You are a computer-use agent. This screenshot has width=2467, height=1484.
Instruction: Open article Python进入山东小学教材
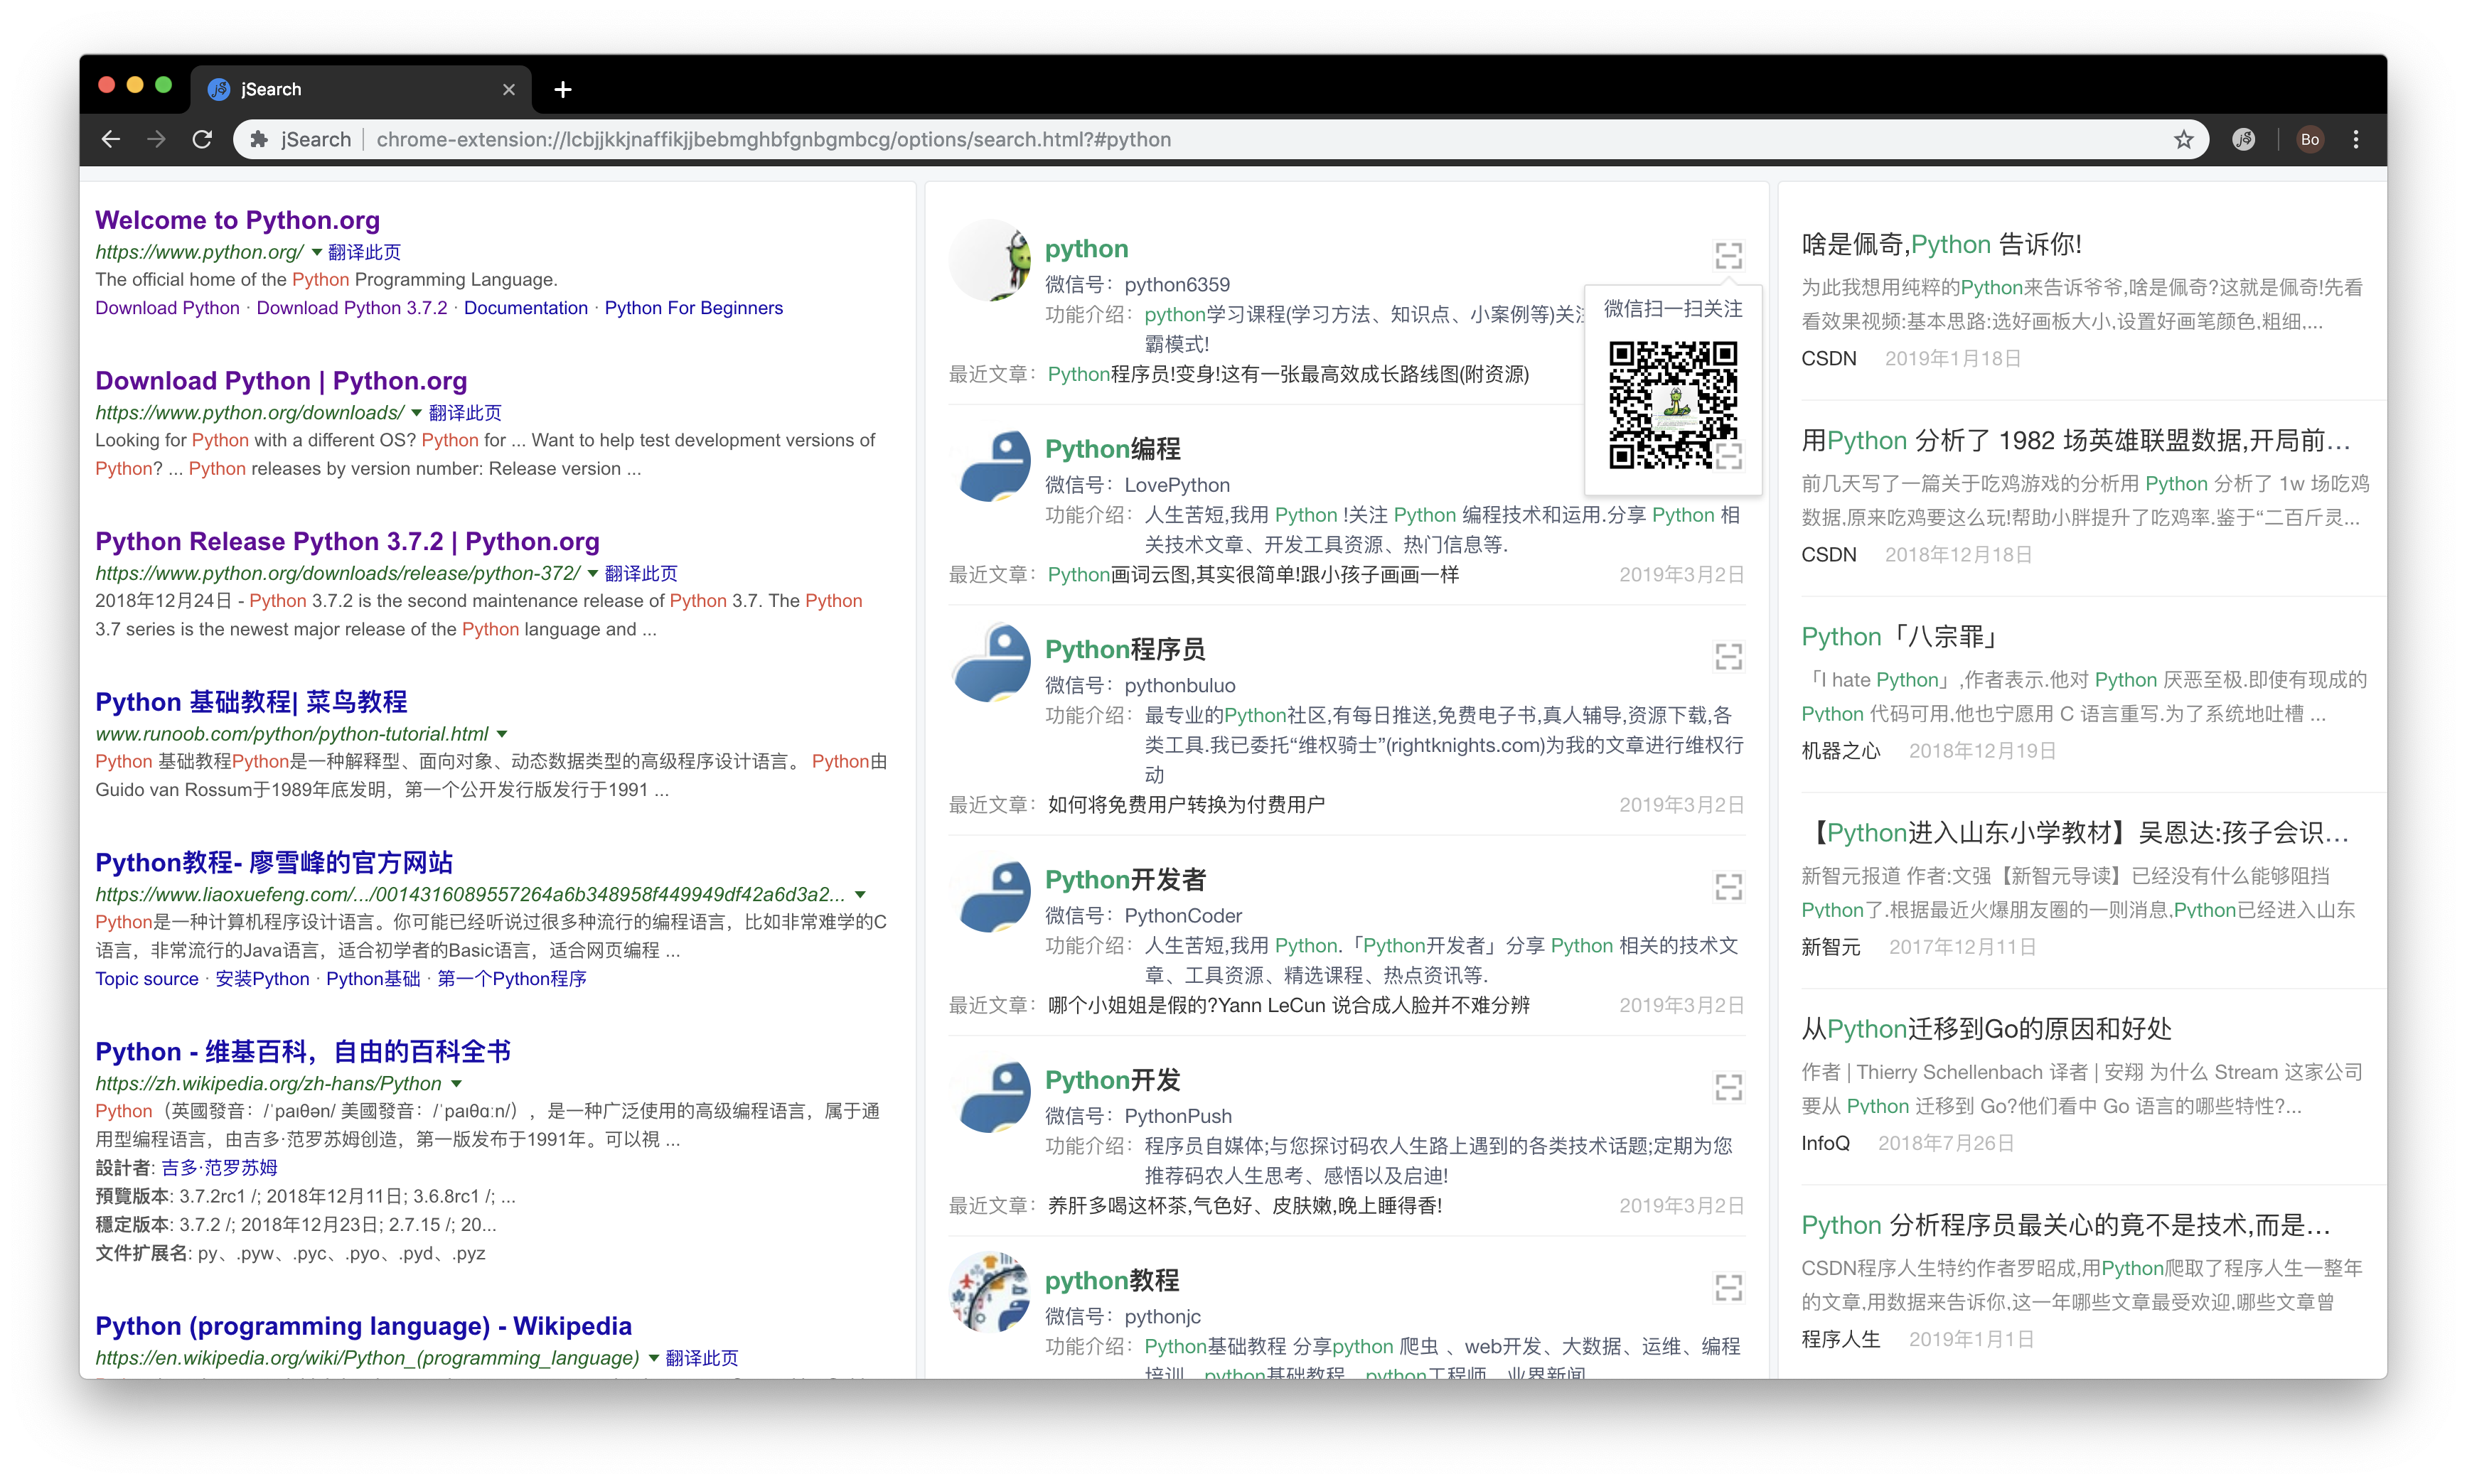[2076, 833]
